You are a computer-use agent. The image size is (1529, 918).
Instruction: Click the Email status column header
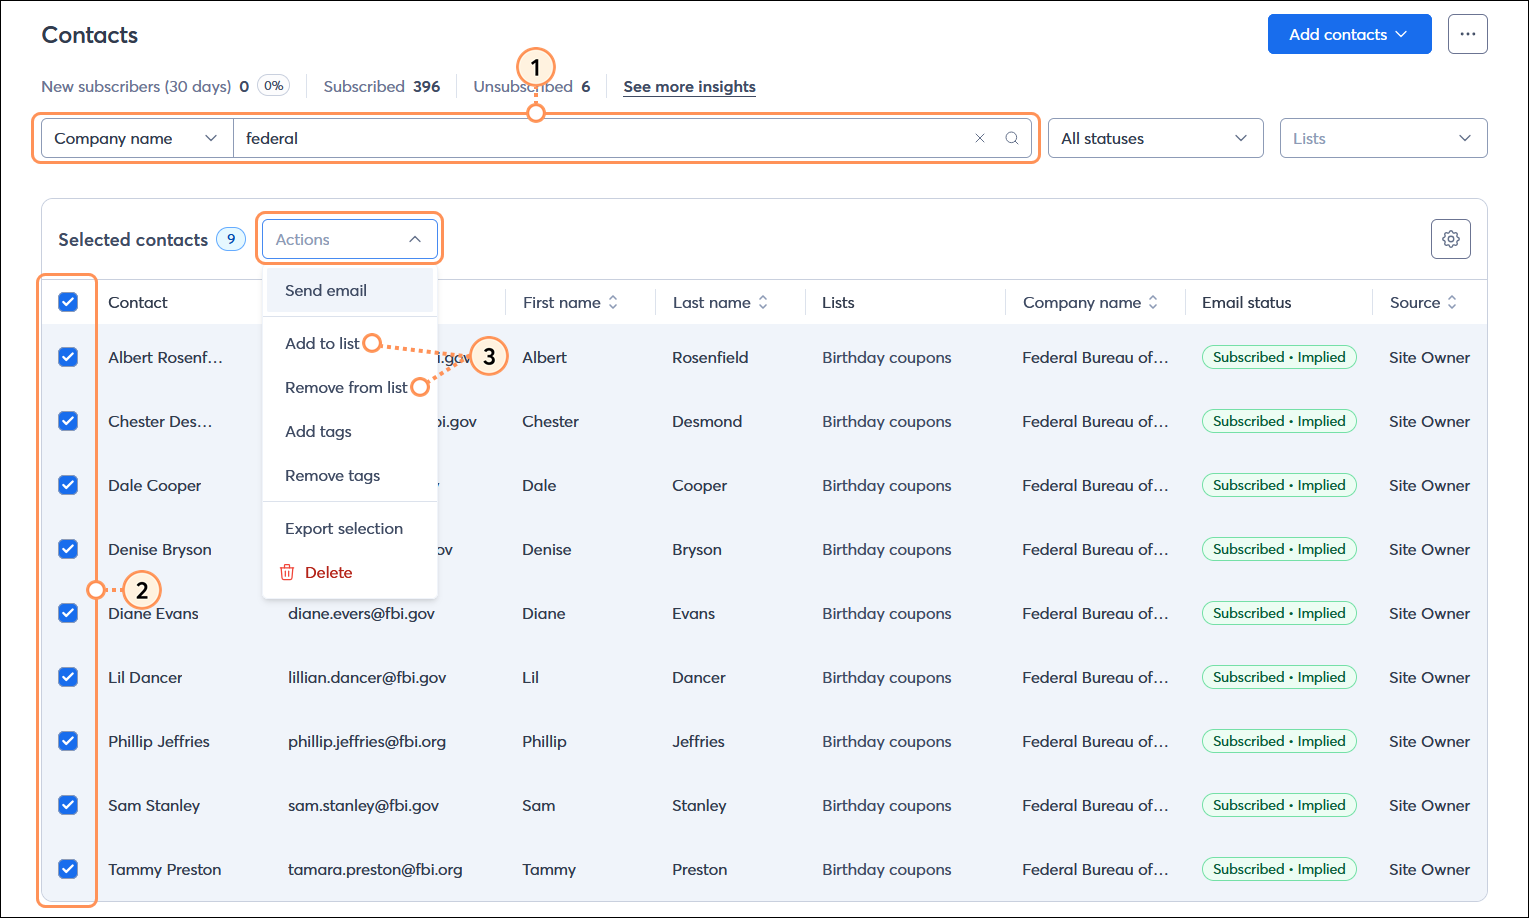1246,302
